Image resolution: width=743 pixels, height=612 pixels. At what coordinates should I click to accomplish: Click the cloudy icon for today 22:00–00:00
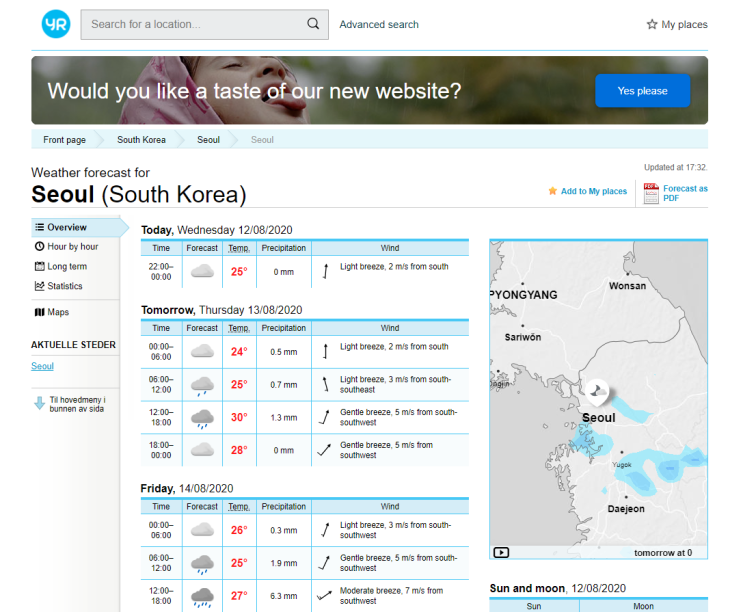point(202,271)
